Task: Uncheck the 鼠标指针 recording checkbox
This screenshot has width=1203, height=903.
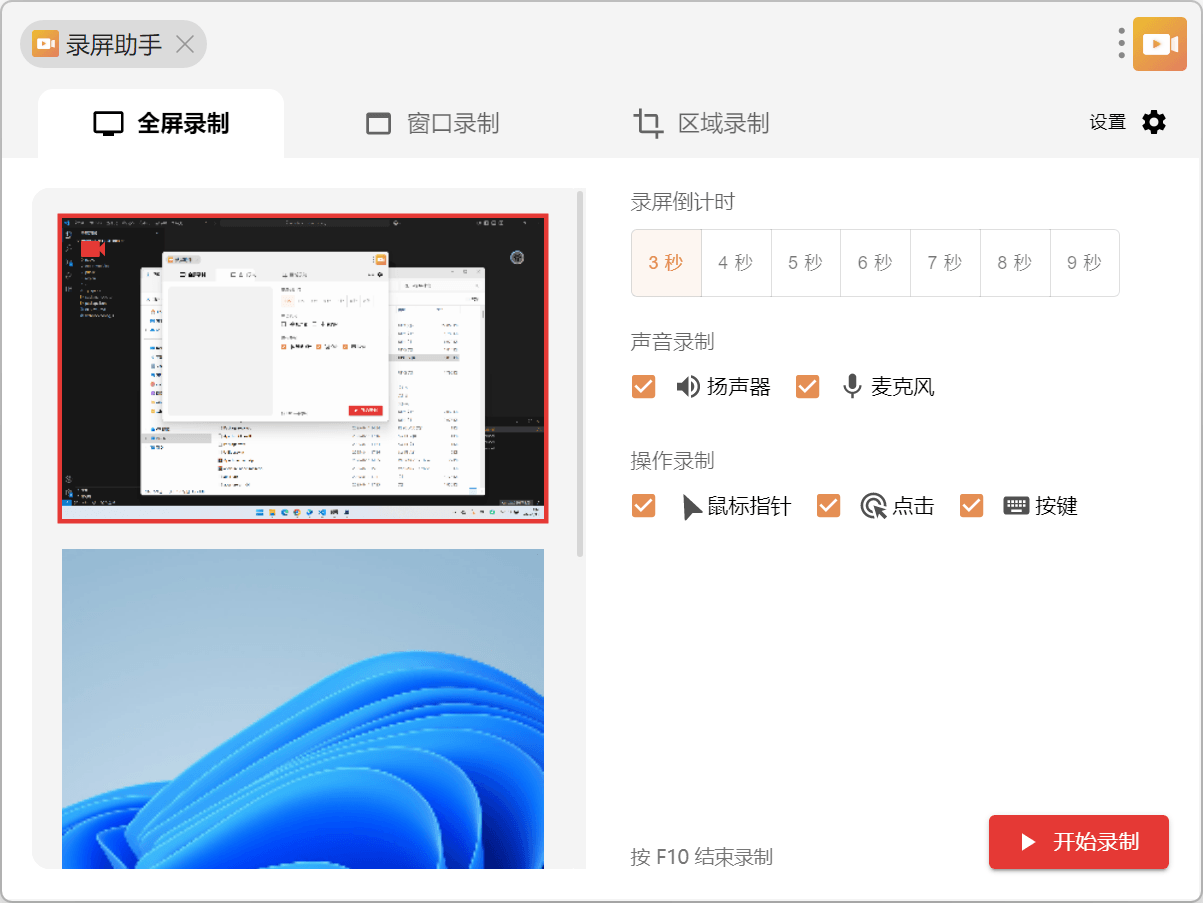Action: coord(643,506)
